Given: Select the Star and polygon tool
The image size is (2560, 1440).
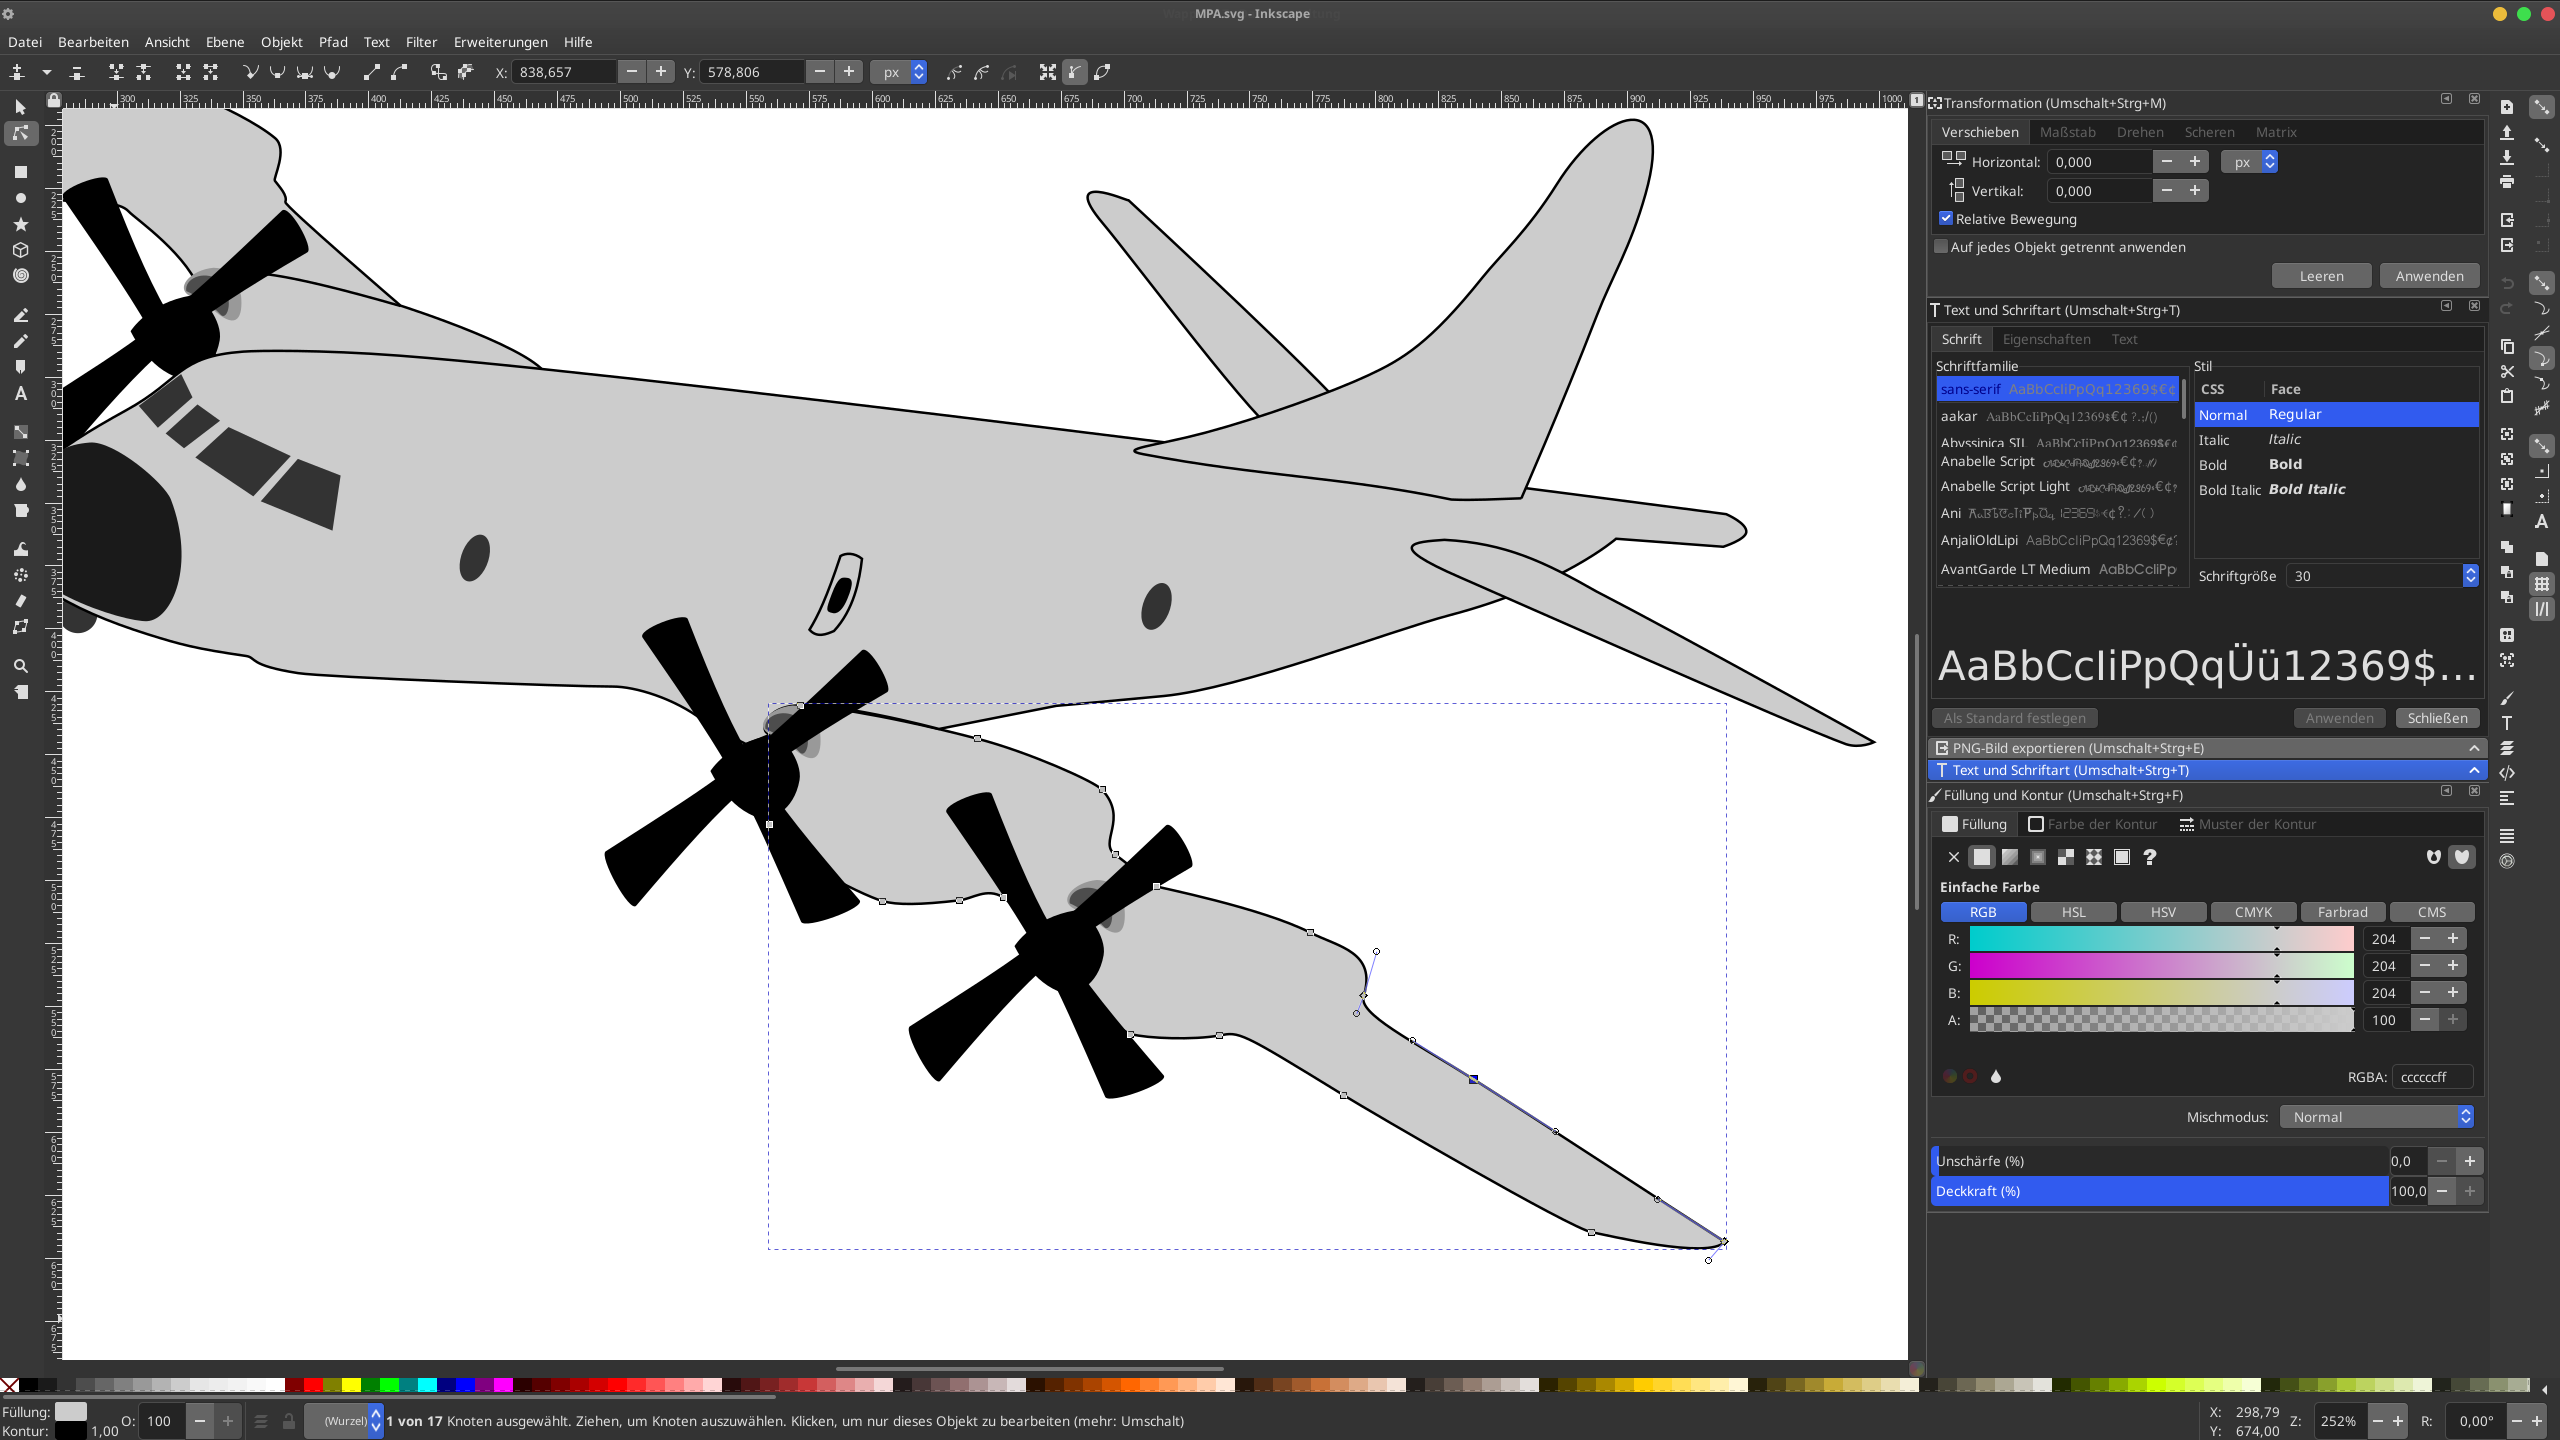Looking at the screenshot, I should 20,224.
